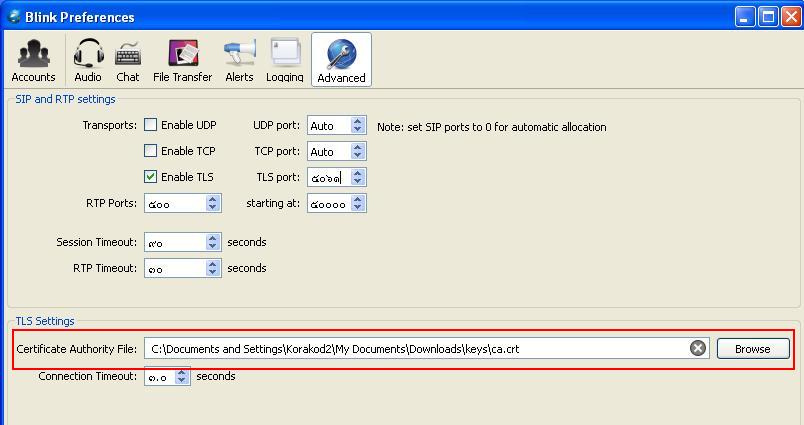Click the TLS port spinner arrows
Viewport: 804px width, 425px height.
(358, 177)
